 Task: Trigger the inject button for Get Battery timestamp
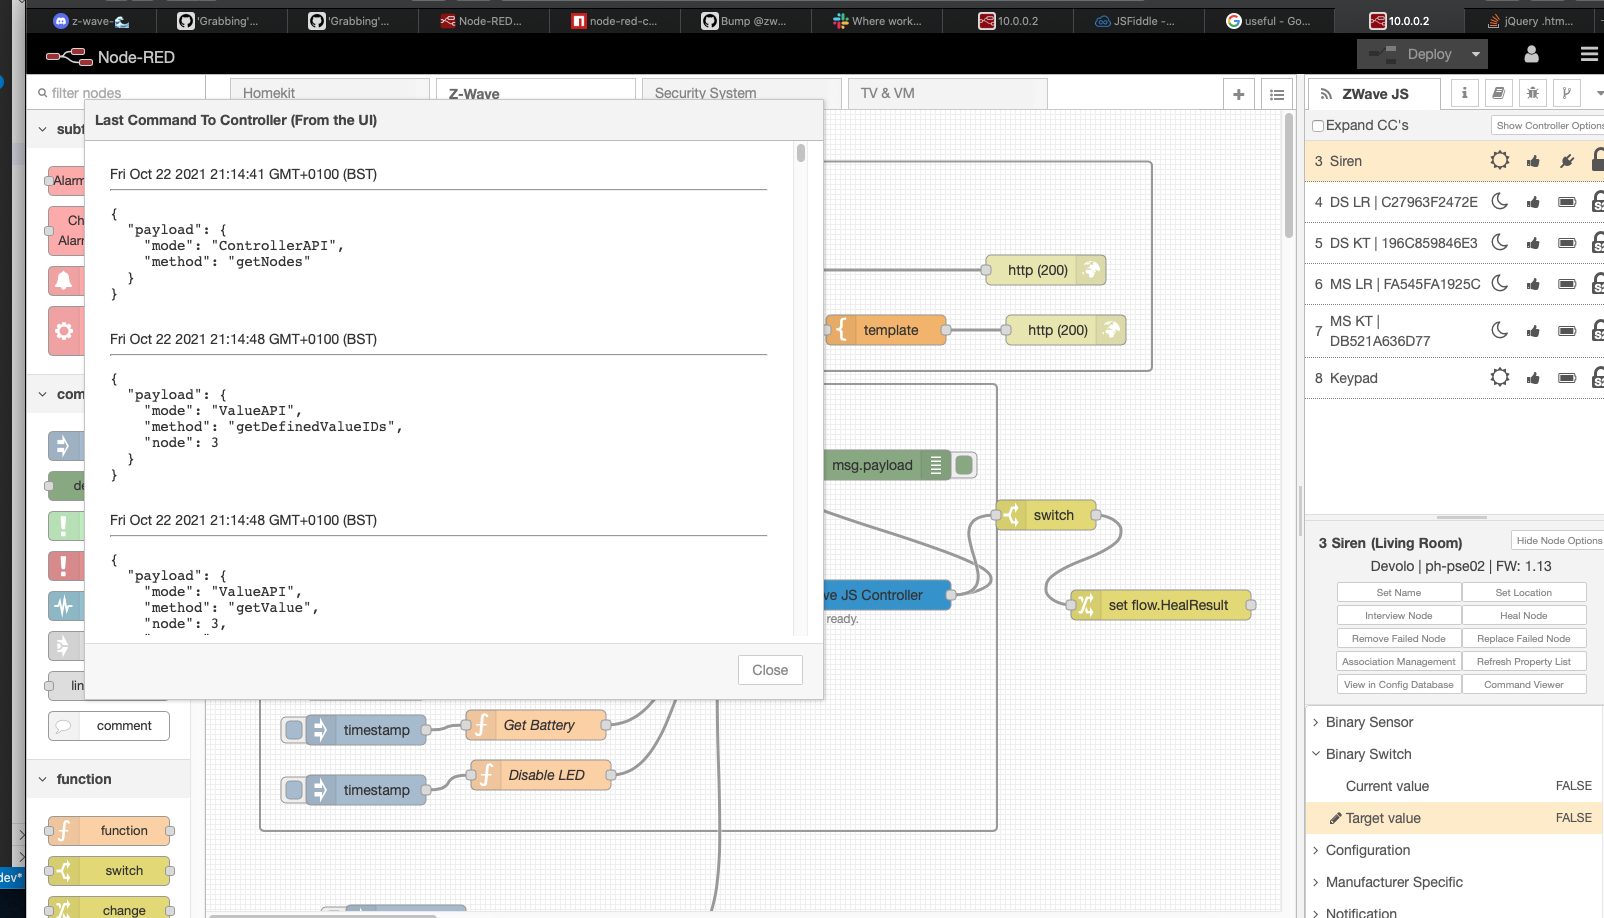[x=294, y=730]
